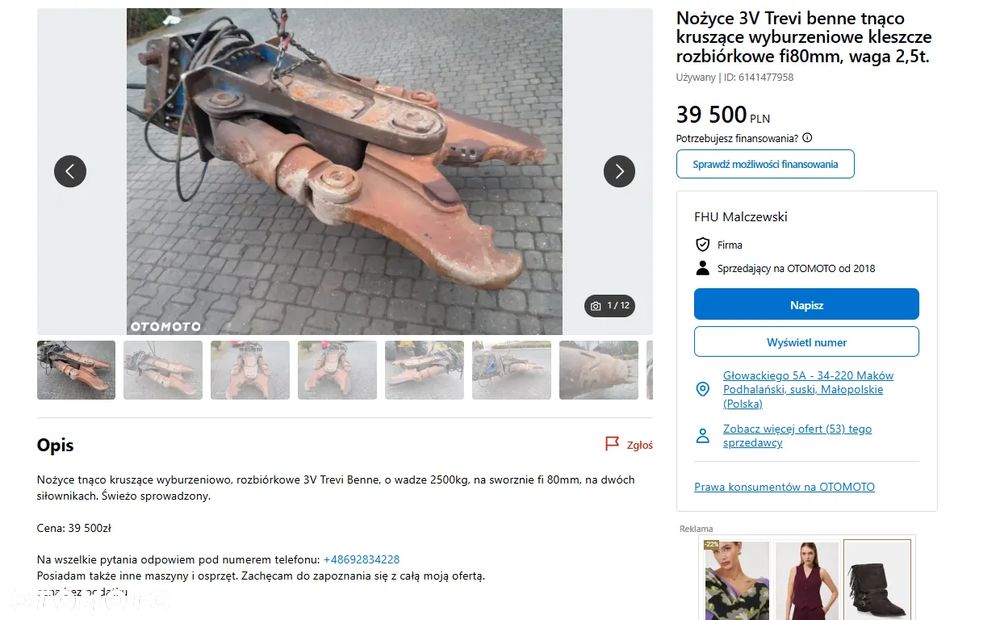Open the main shears photo in full view
1000x620 pixels.
[344, 171]
